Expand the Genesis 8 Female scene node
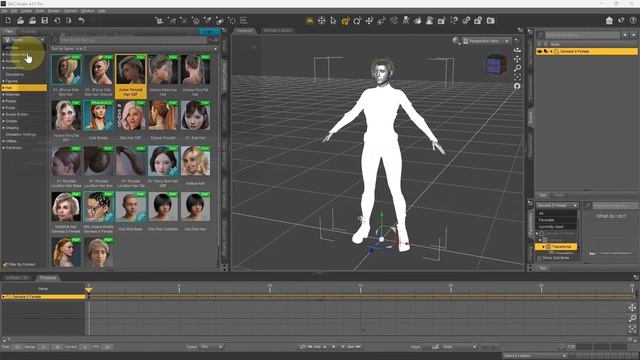640x360 pixels. click(x=551, y=51)
